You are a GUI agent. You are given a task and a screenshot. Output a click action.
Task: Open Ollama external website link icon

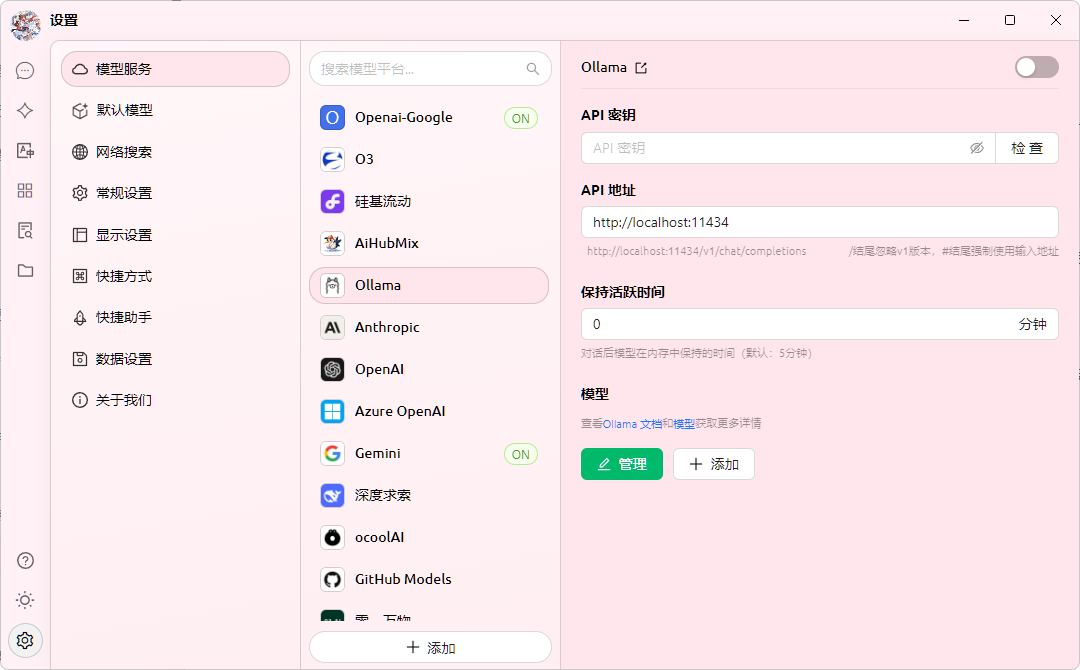point(641,68)
